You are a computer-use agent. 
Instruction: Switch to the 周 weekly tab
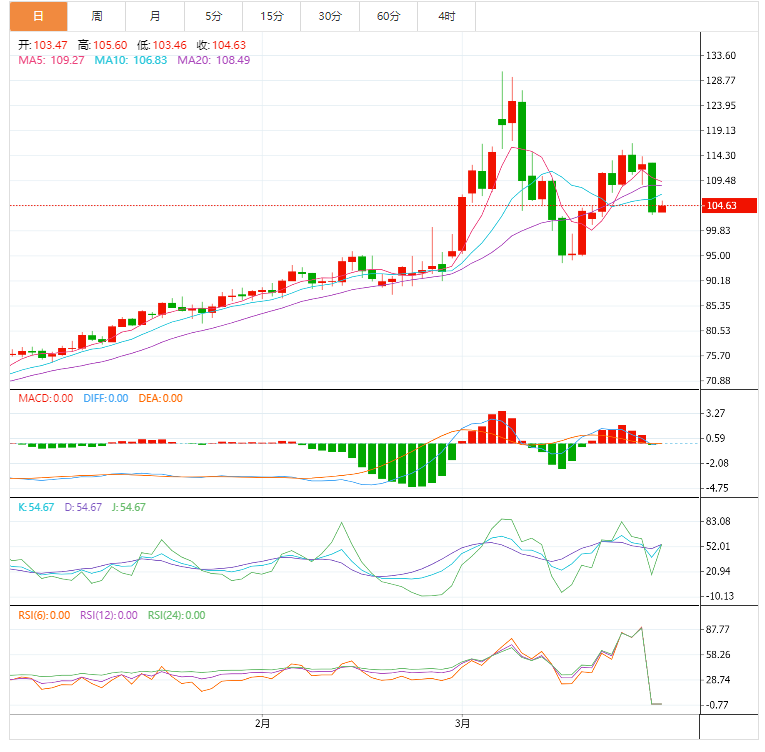[x=97, y=16]
